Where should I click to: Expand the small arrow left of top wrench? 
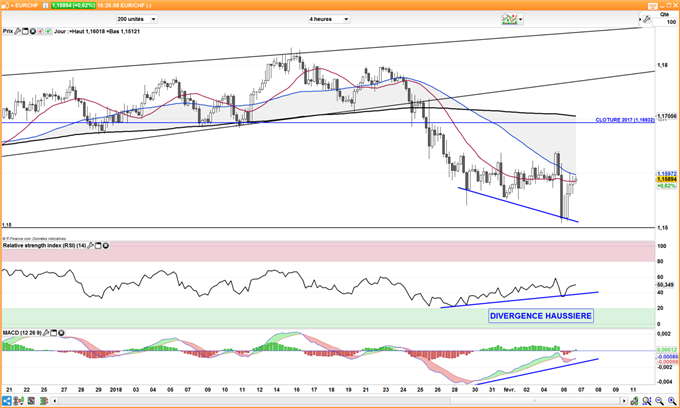click(640, 20)
